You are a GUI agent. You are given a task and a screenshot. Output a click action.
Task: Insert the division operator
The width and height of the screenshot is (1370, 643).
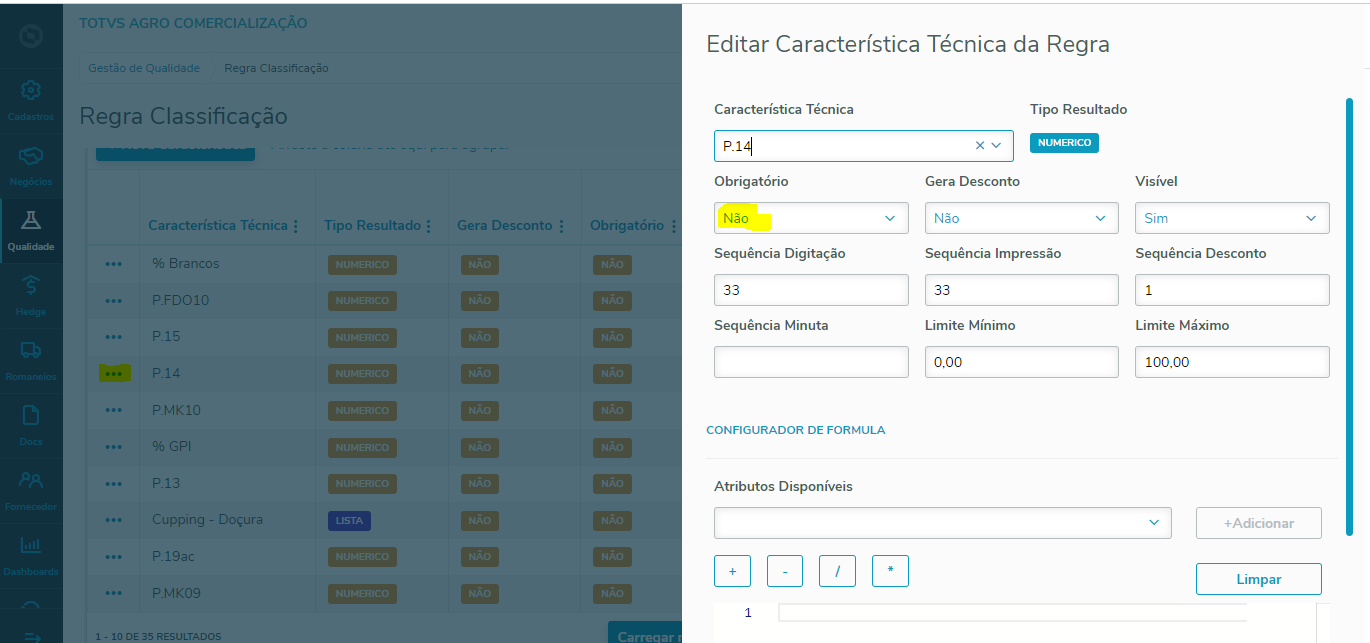point(838,571)
